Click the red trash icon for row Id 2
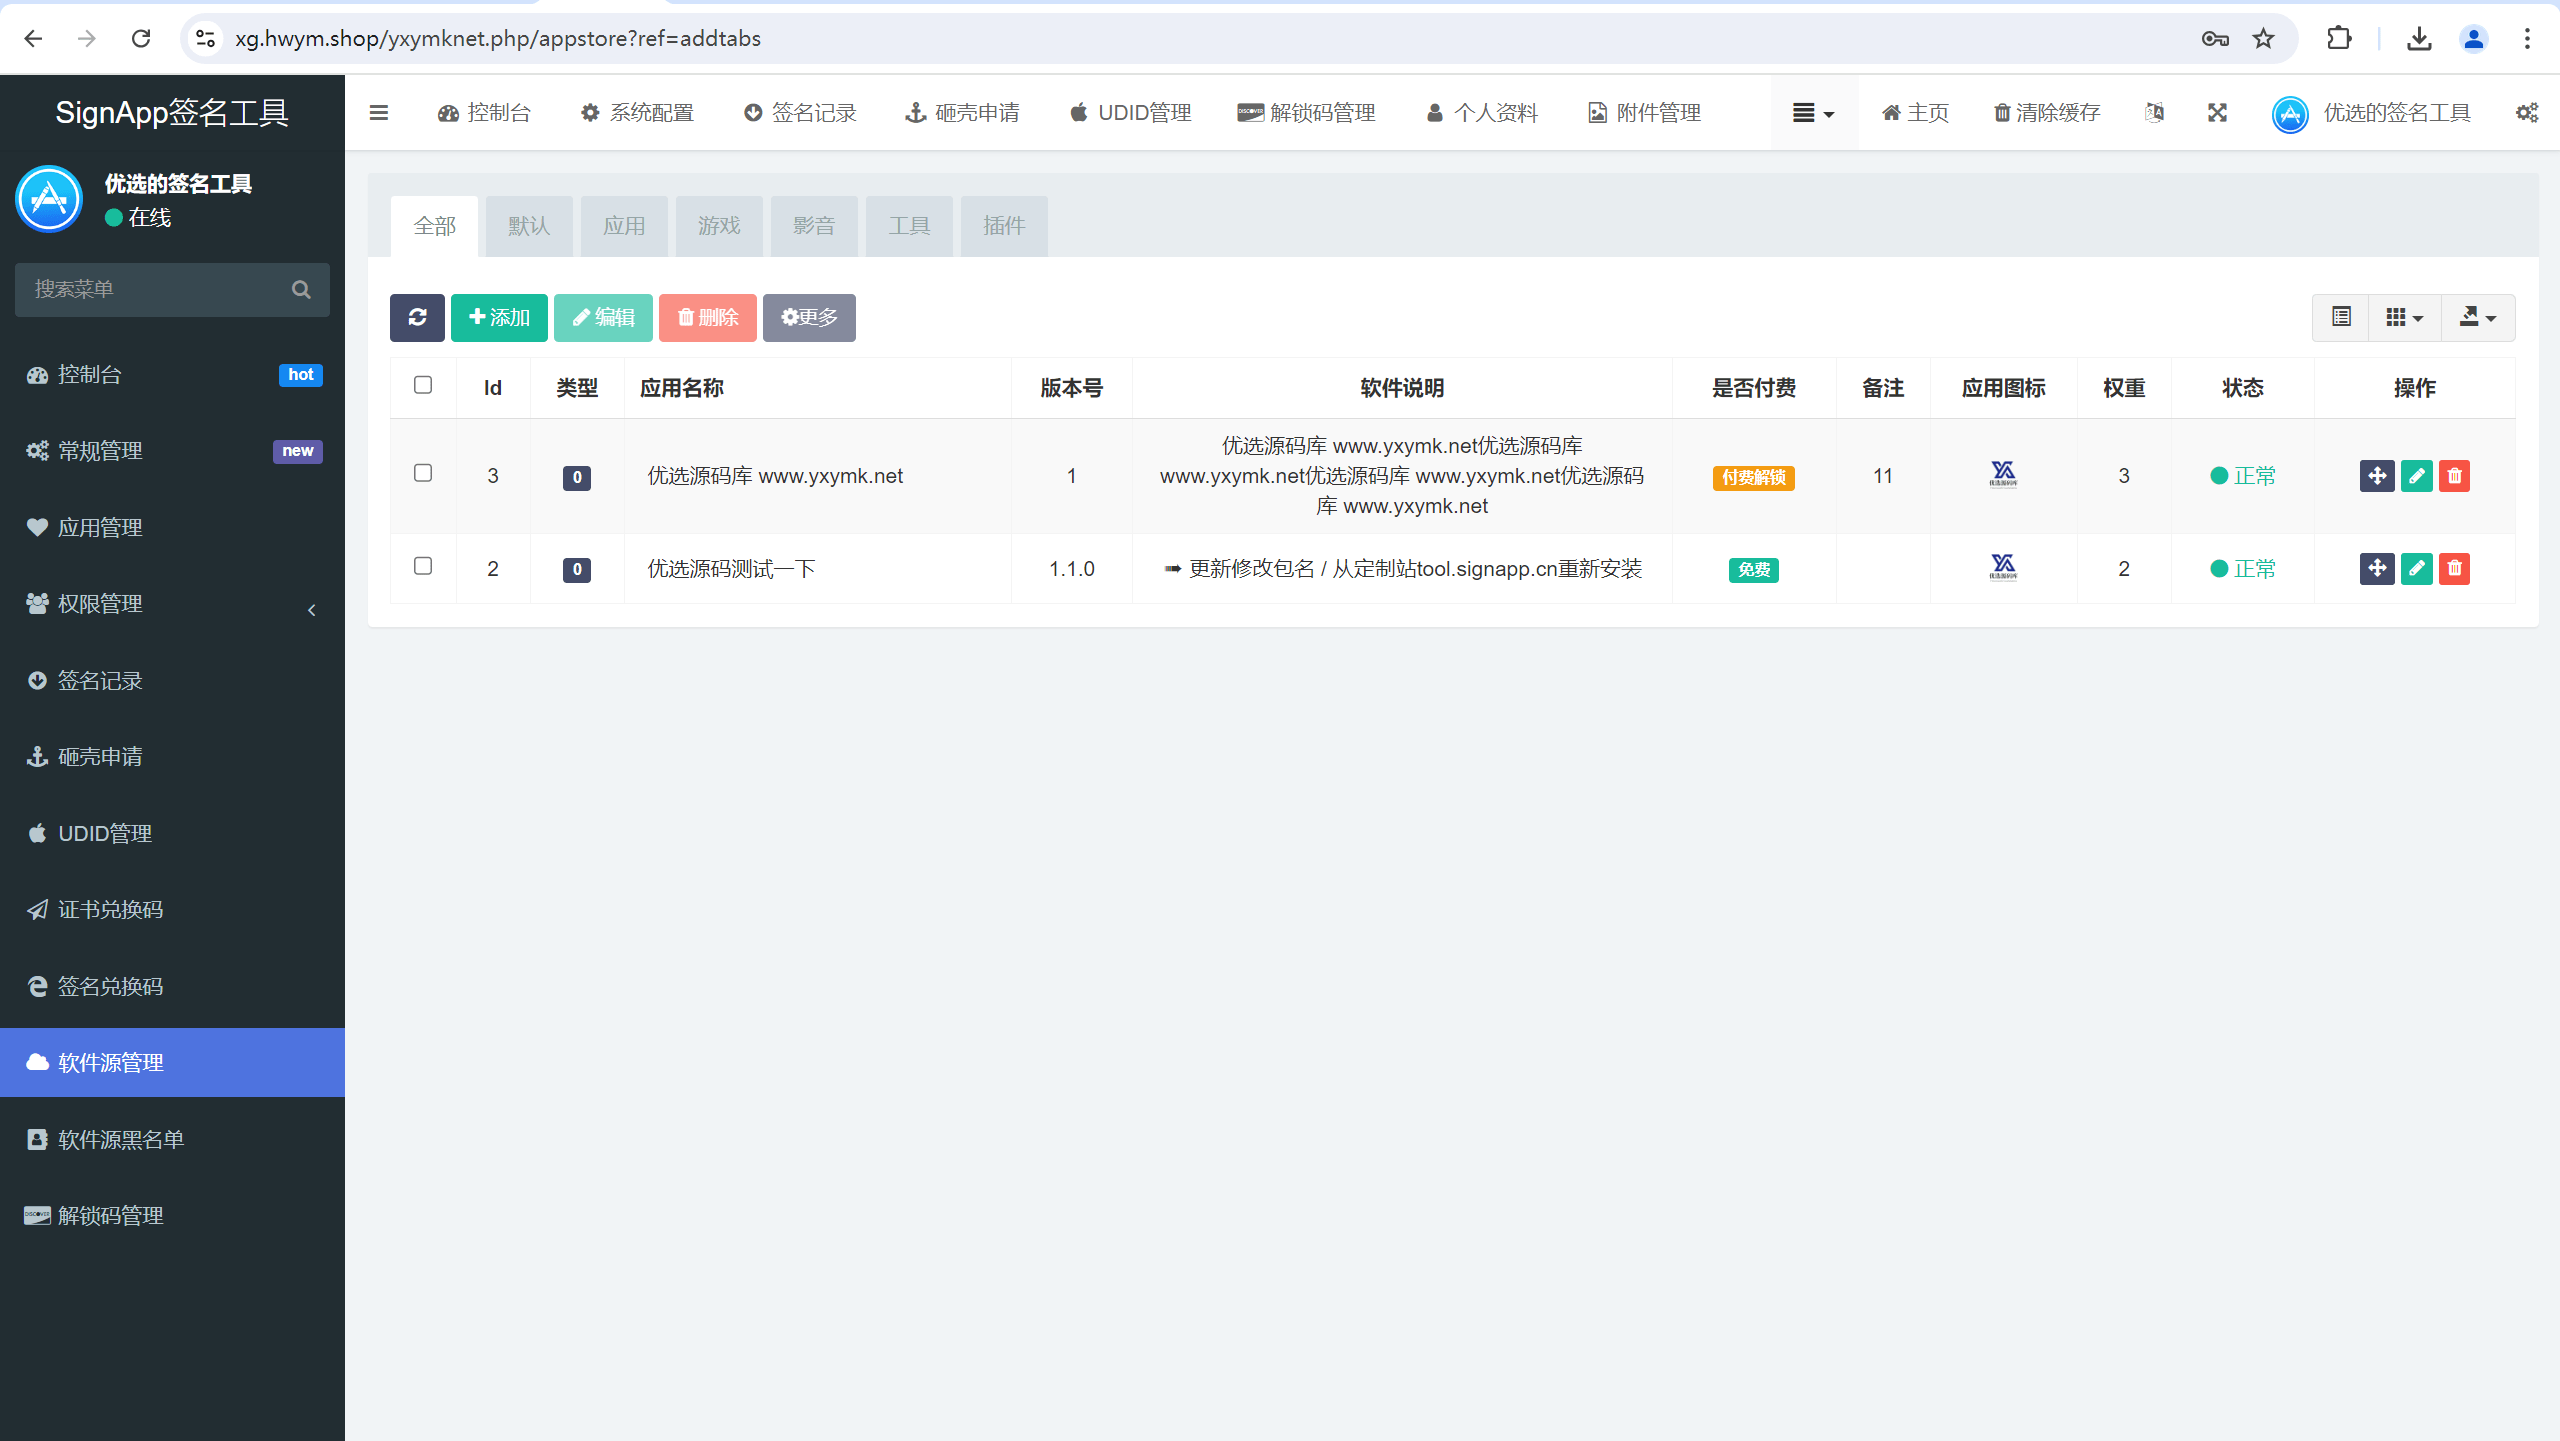The width and height of the screenshot is (2560, 1441). [x=2455, y=569]
